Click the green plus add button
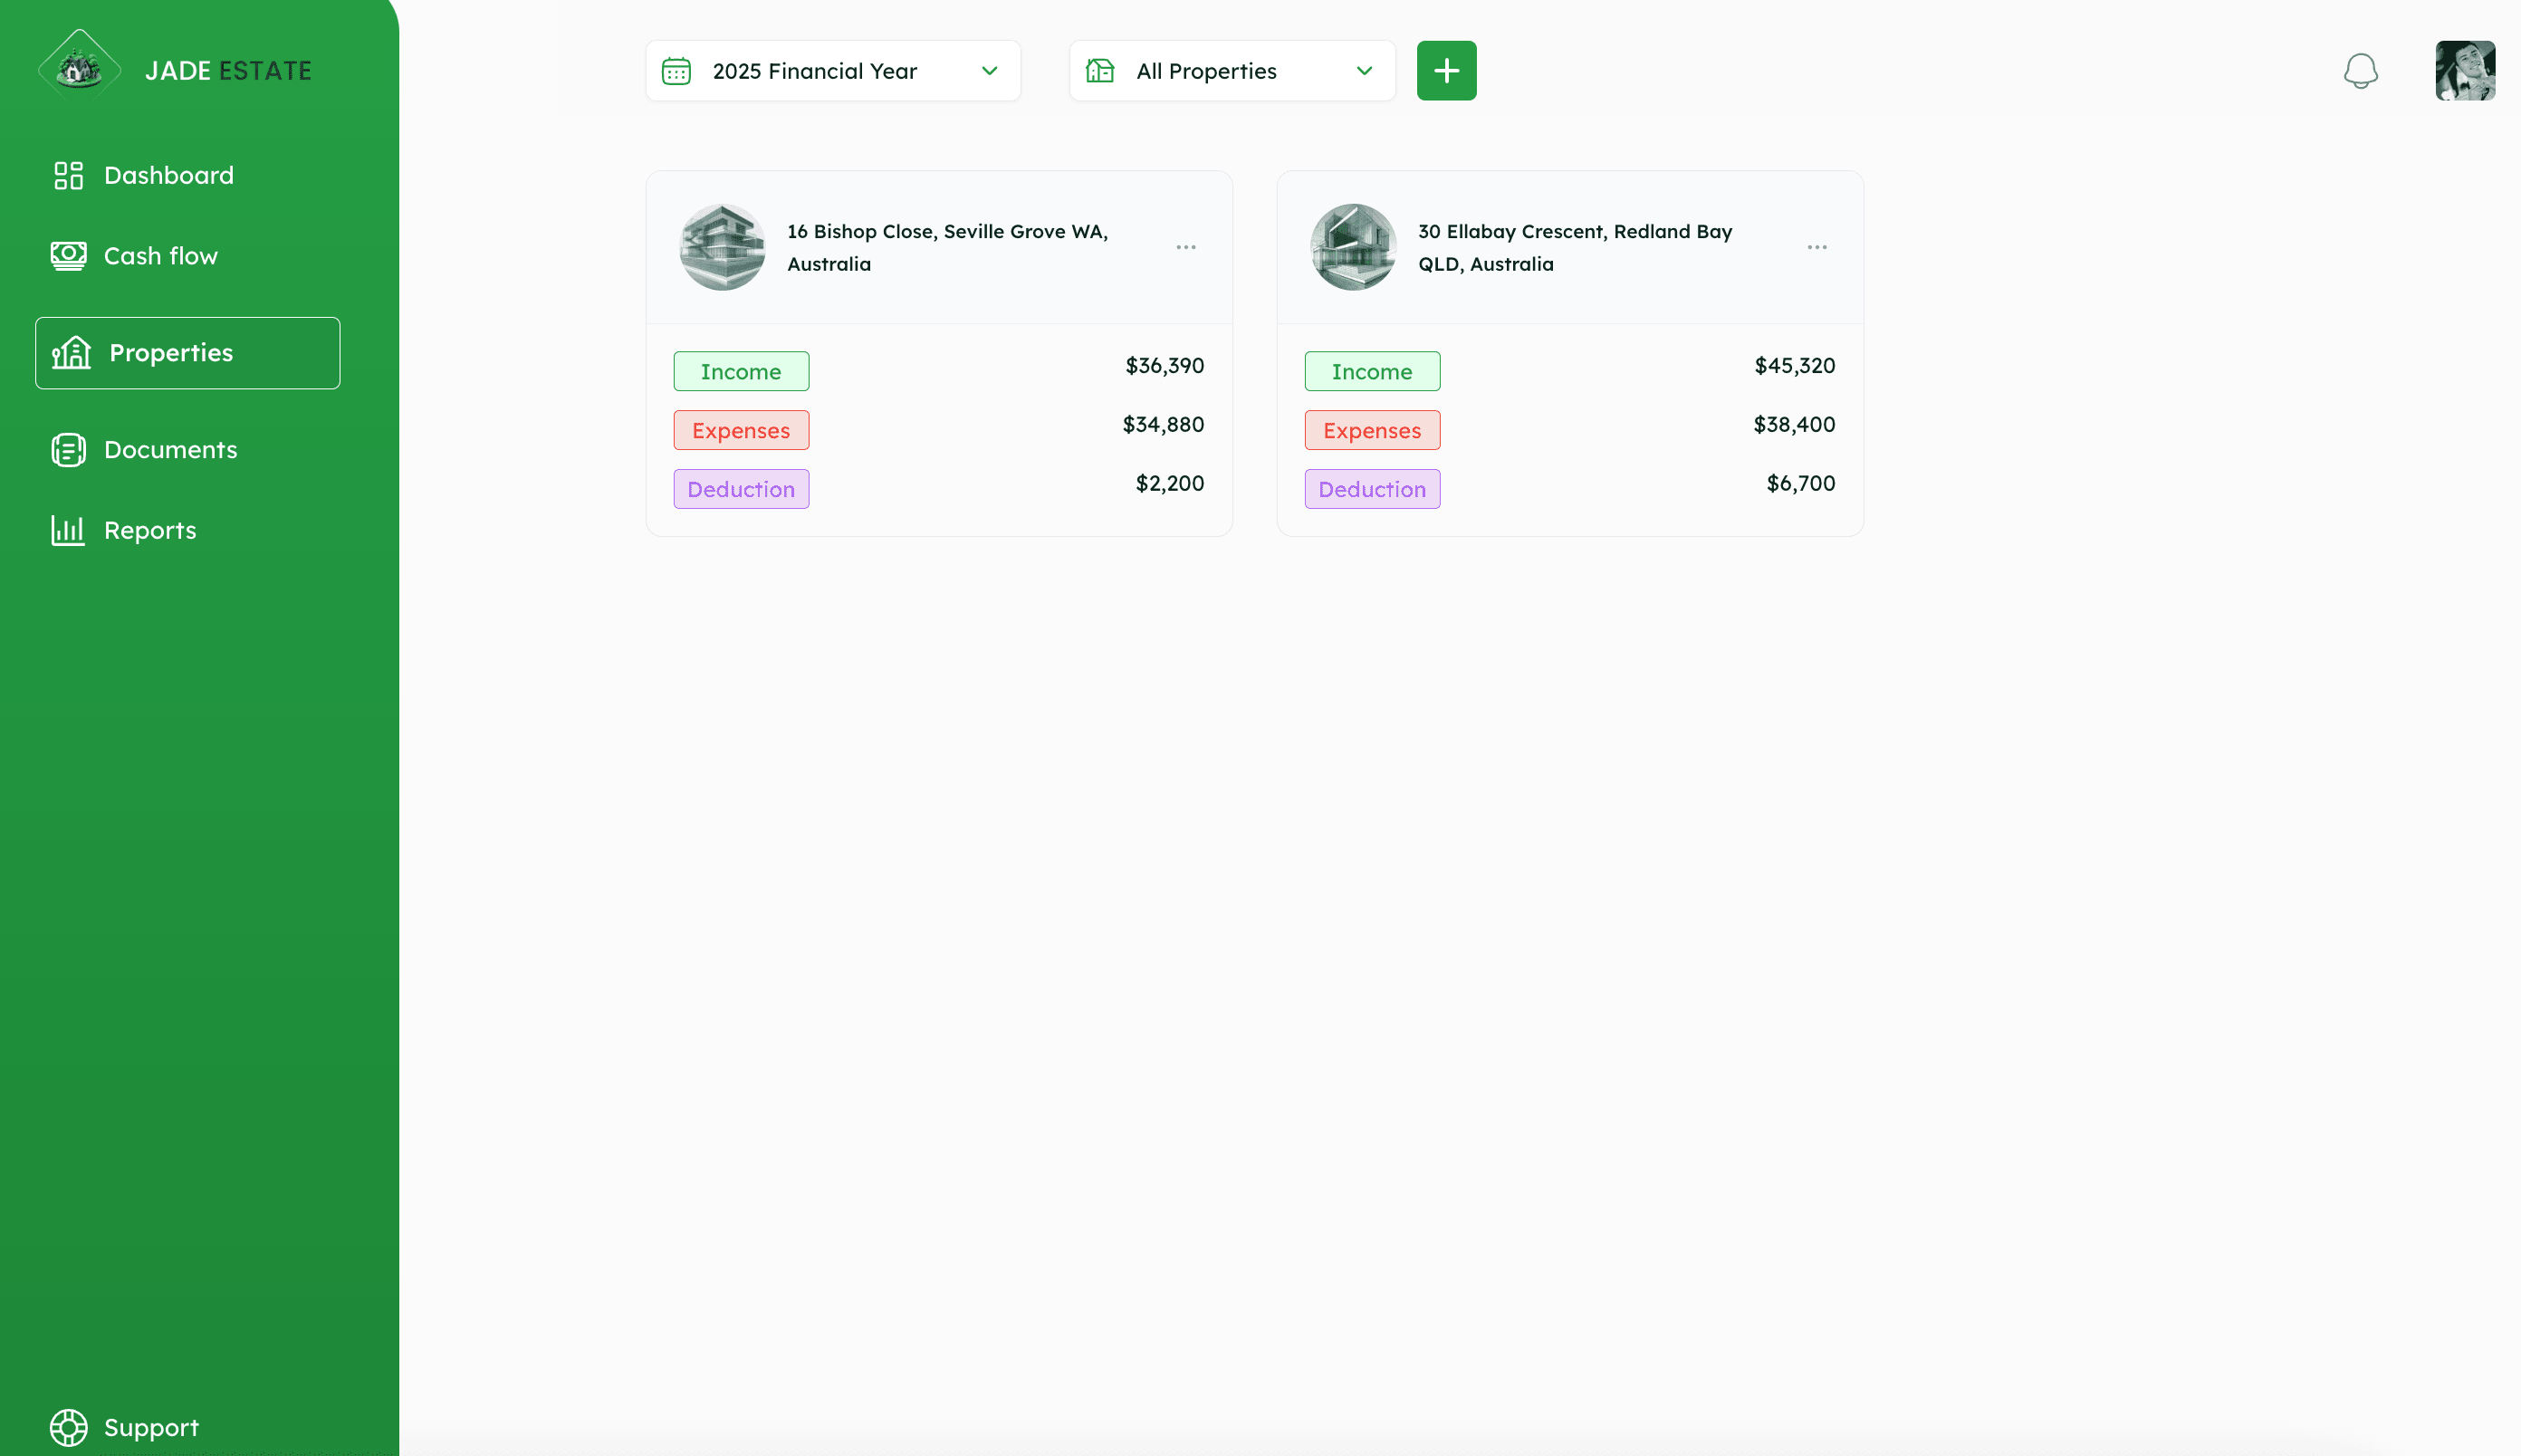Viewport: 2521px width, 1456px height. pyautogui.click(x=1446, y=71)
